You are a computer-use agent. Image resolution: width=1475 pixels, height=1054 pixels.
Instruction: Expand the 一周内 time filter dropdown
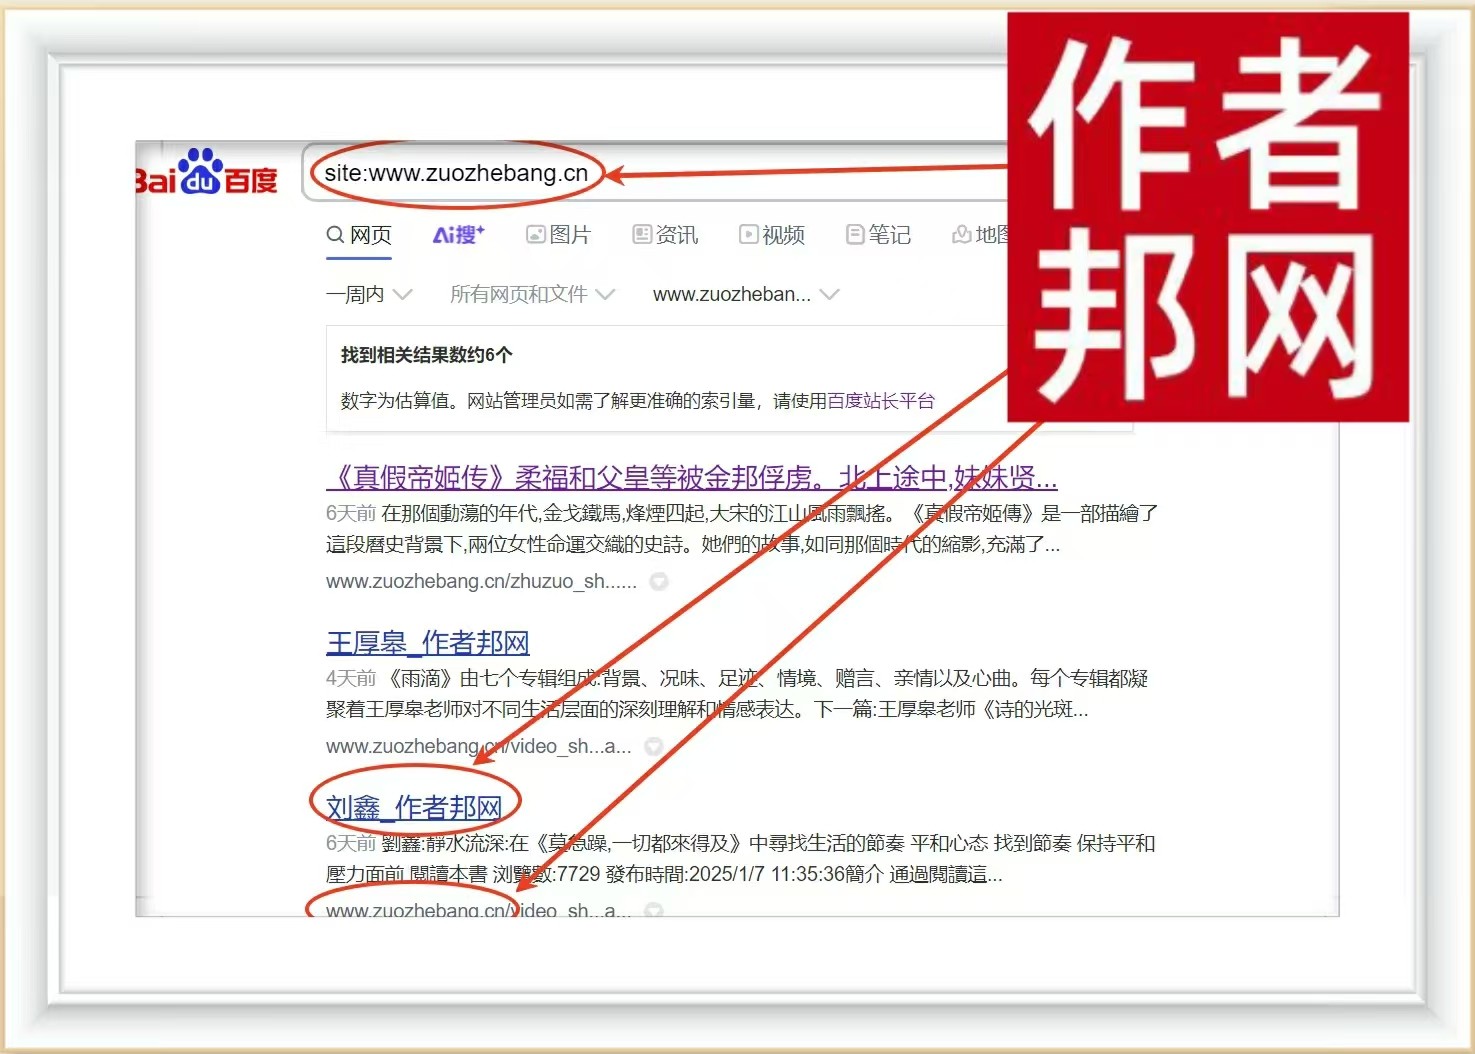[368, 294]
